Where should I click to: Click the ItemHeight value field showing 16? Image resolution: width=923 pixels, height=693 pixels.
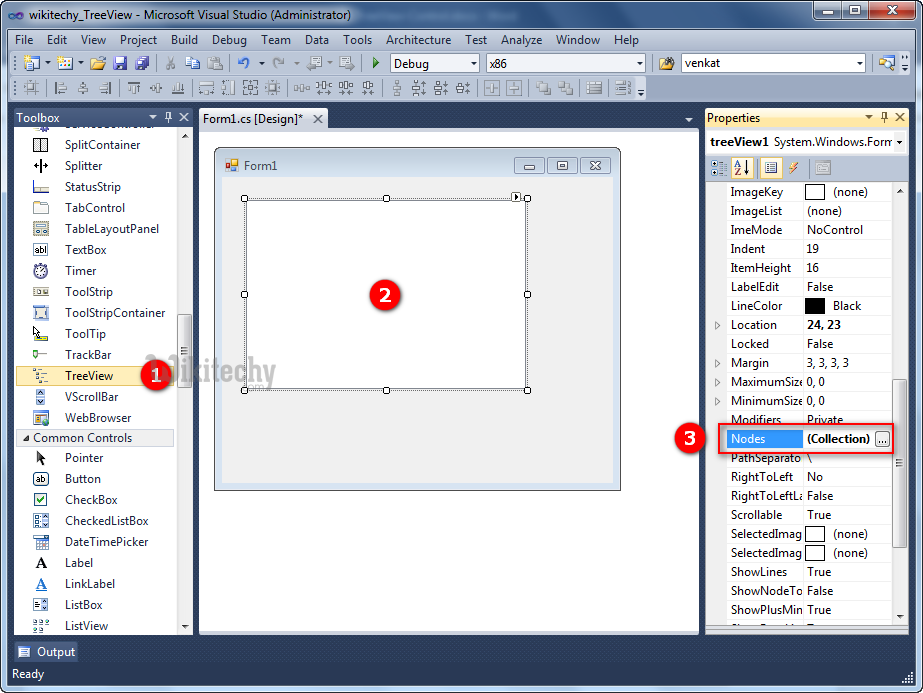pyautogui.click(x=847, y=268)
